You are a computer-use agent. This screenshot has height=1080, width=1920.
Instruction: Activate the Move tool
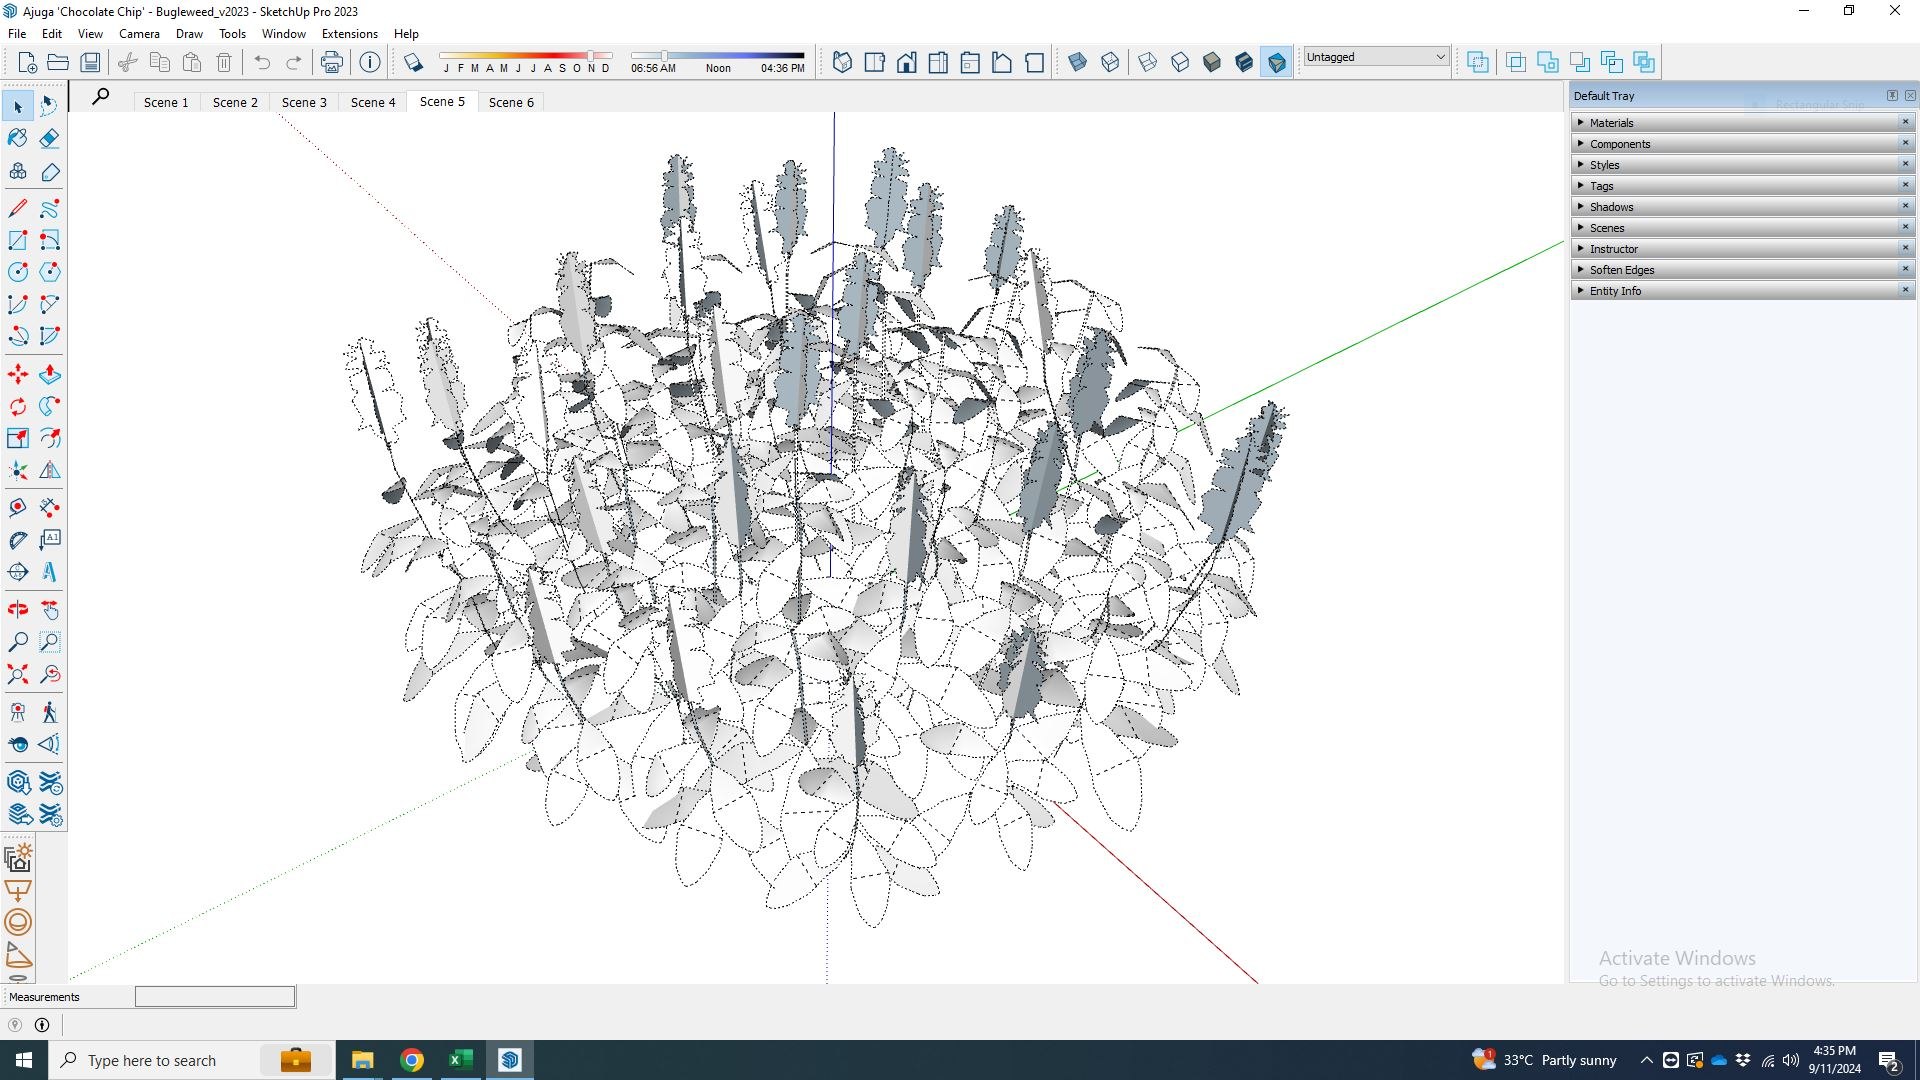coord(17,374)
